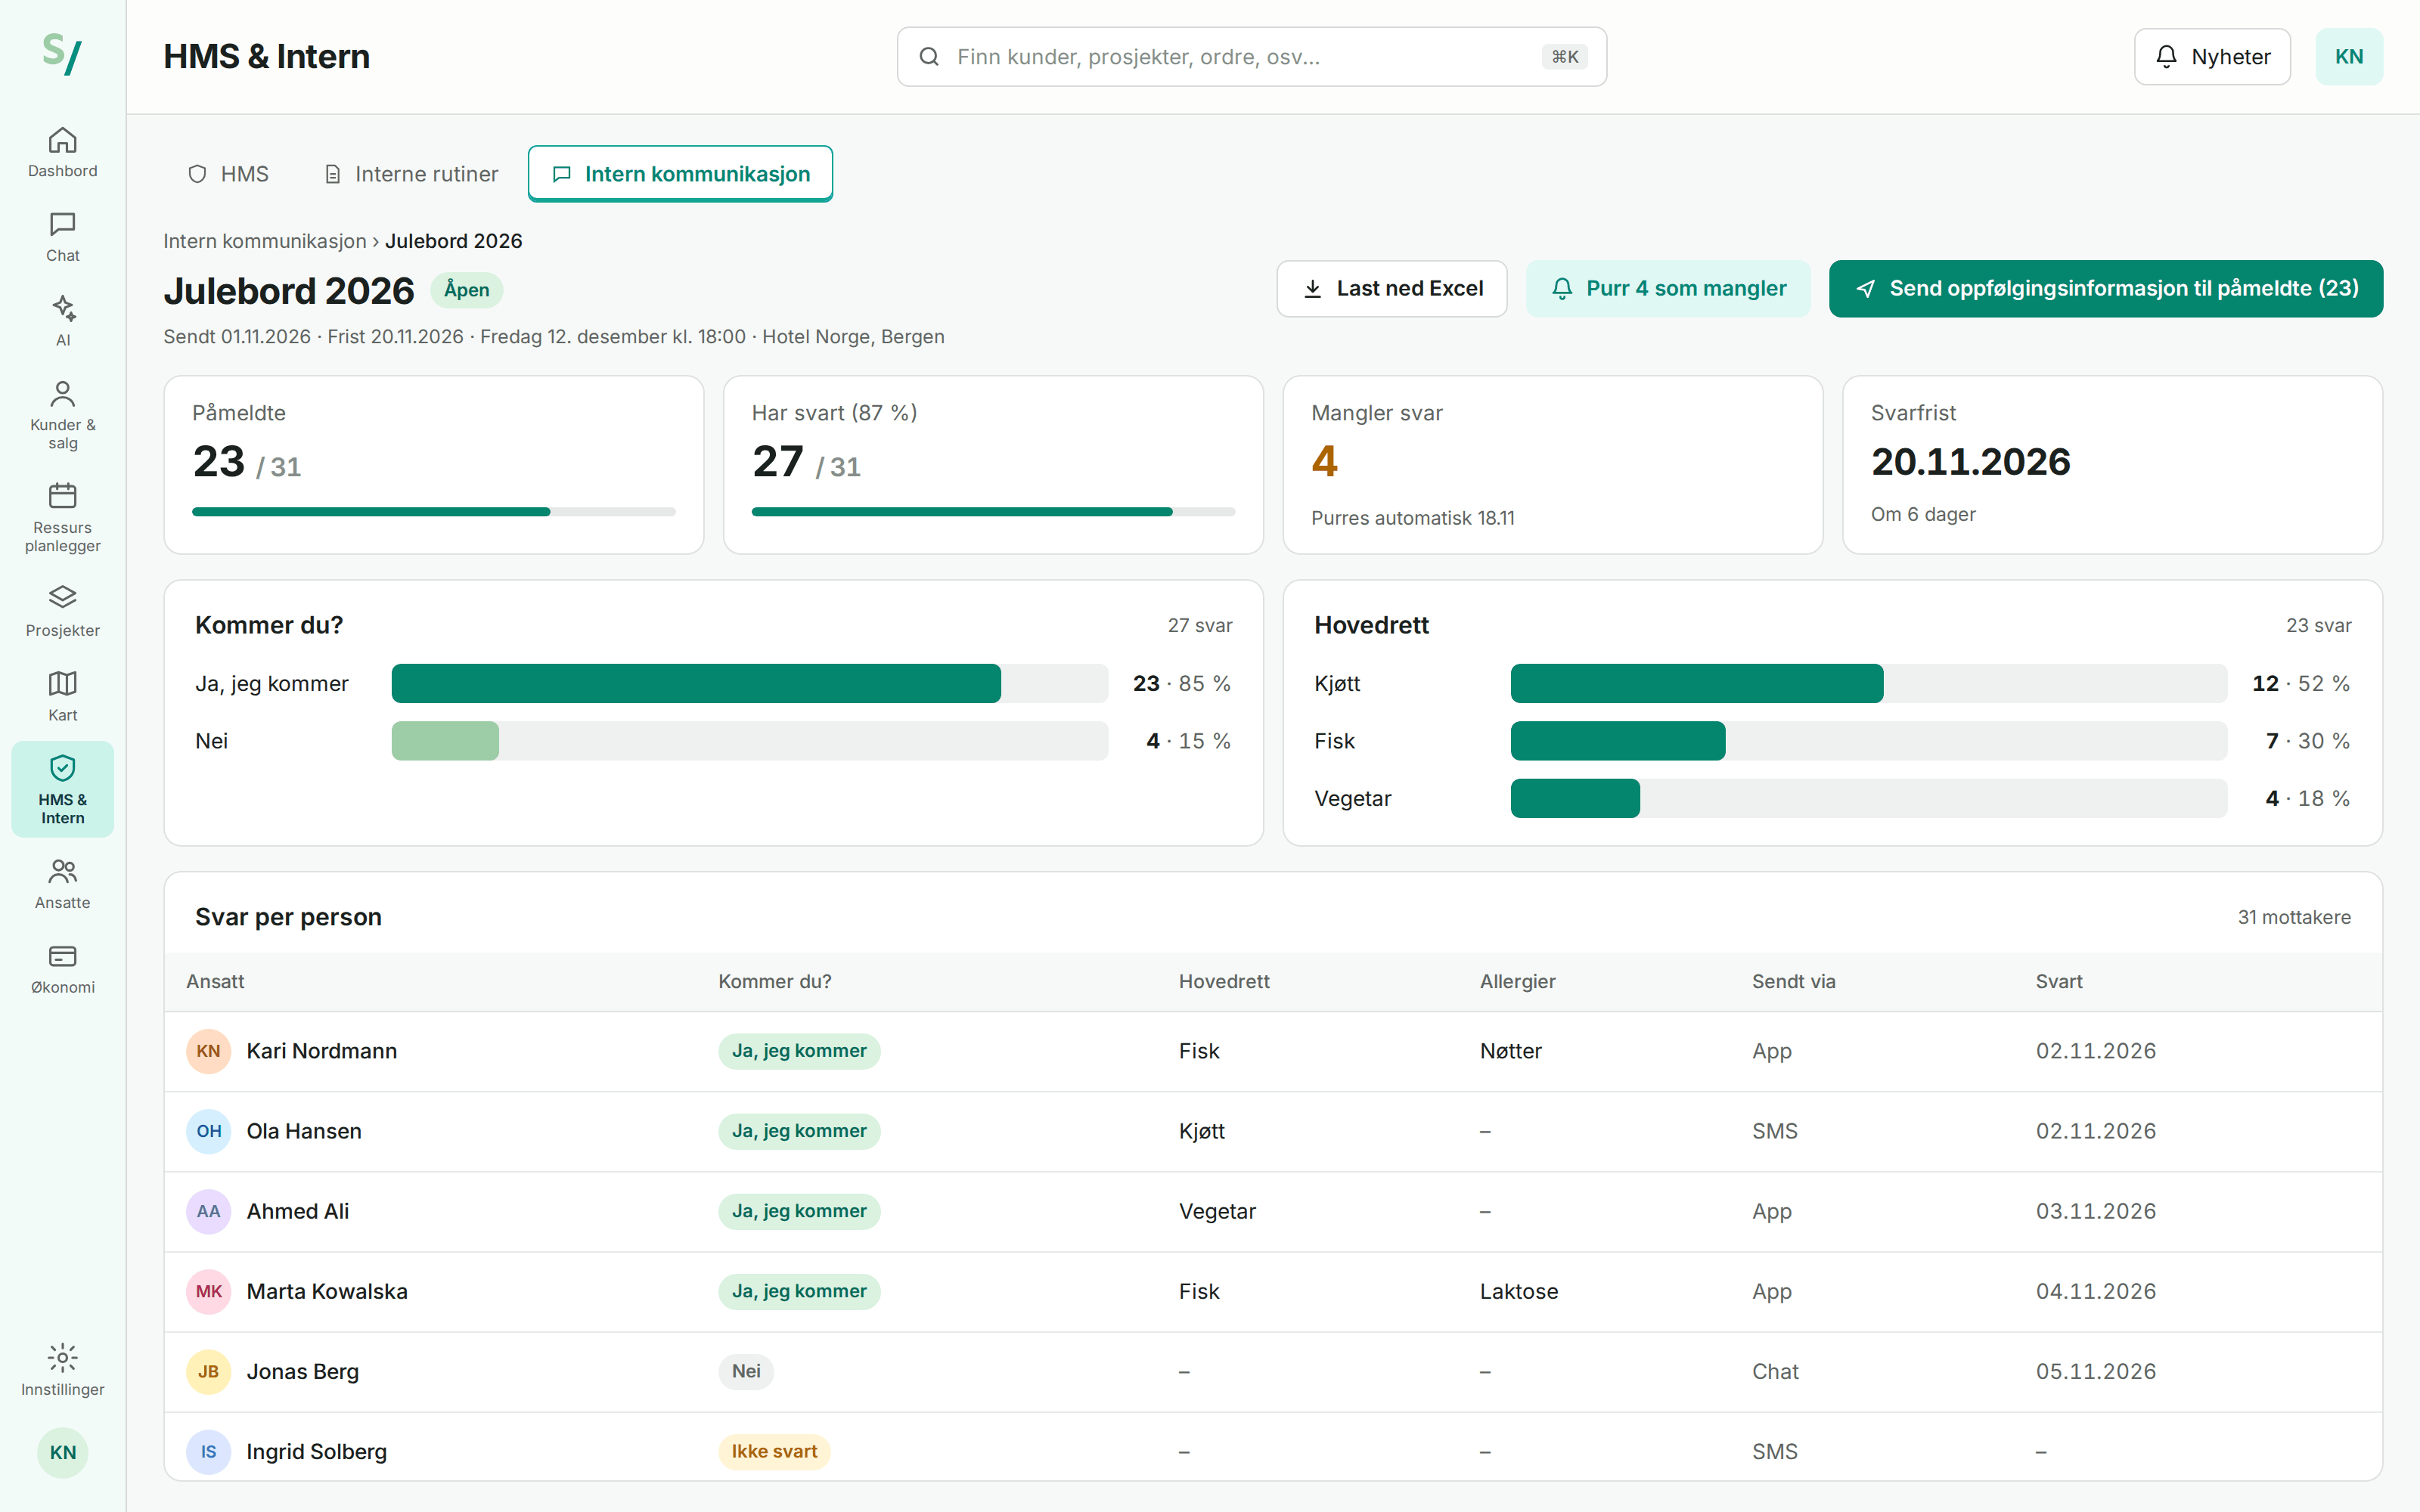Send oppfølgingsinformasjon til påmeldte
The image size is (2420, 1512).
pyautogui.click(x=2105, y=289)
